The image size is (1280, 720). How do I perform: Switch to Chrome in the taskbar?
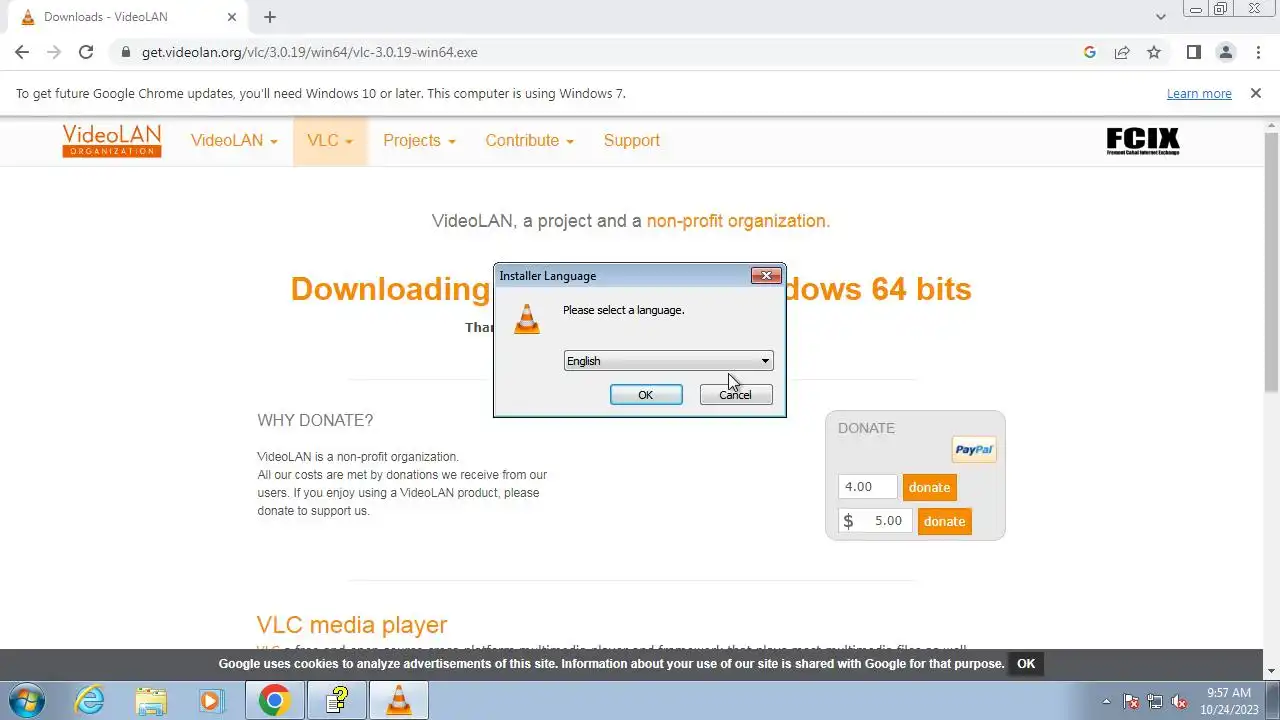click(x=275, y=700)
